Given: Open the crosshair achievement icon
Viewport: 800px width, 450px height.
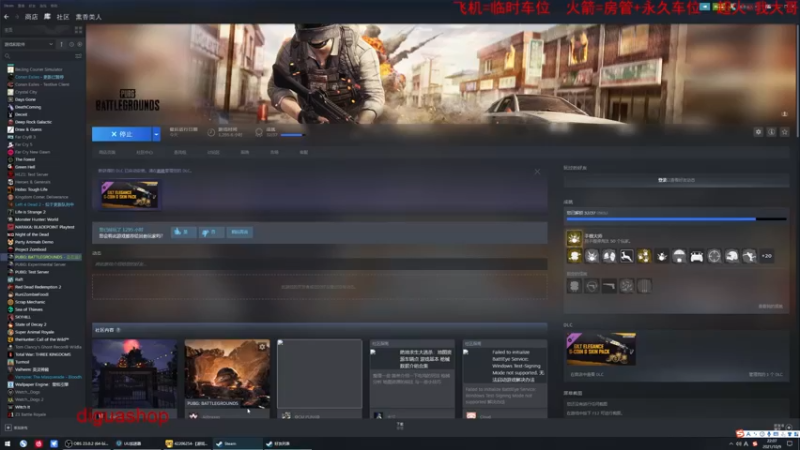Looking at the screenshot, I should [714, 256].
